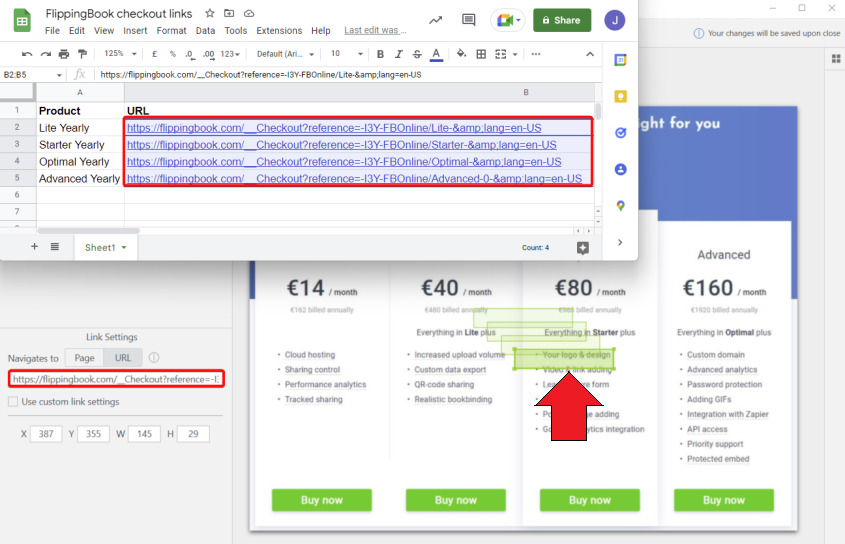The image size is (845, 544).
Task: Open the Optimal Yearly checkout URL
Action: coord(344,162)
